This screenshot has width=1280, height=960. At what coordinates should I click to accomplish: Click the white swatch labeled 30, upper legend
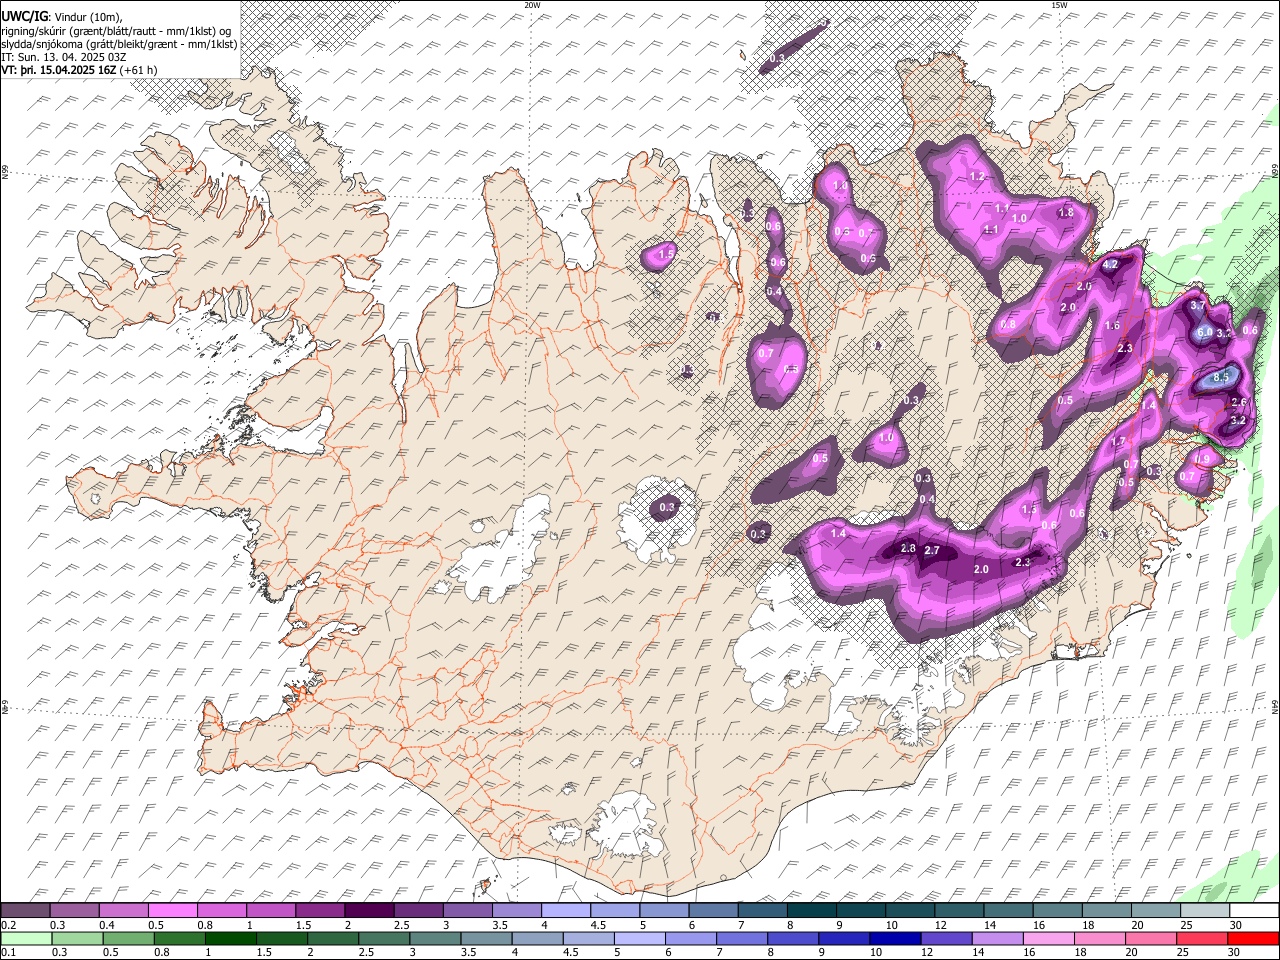[1254, 911]
